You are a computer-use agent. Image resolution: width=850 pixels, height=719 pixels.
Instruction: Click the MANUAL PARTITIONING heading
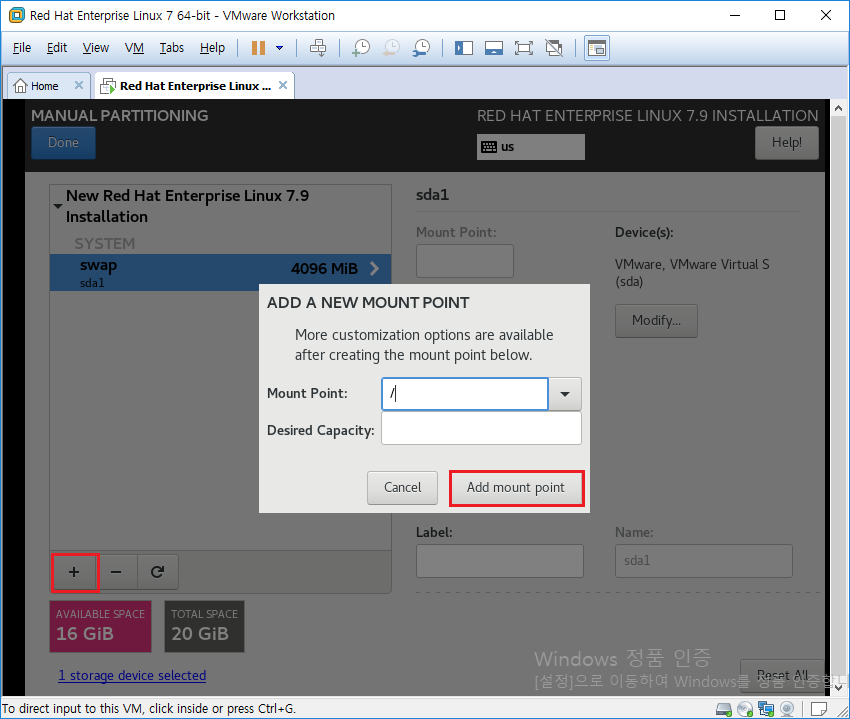tap(119, 115)
